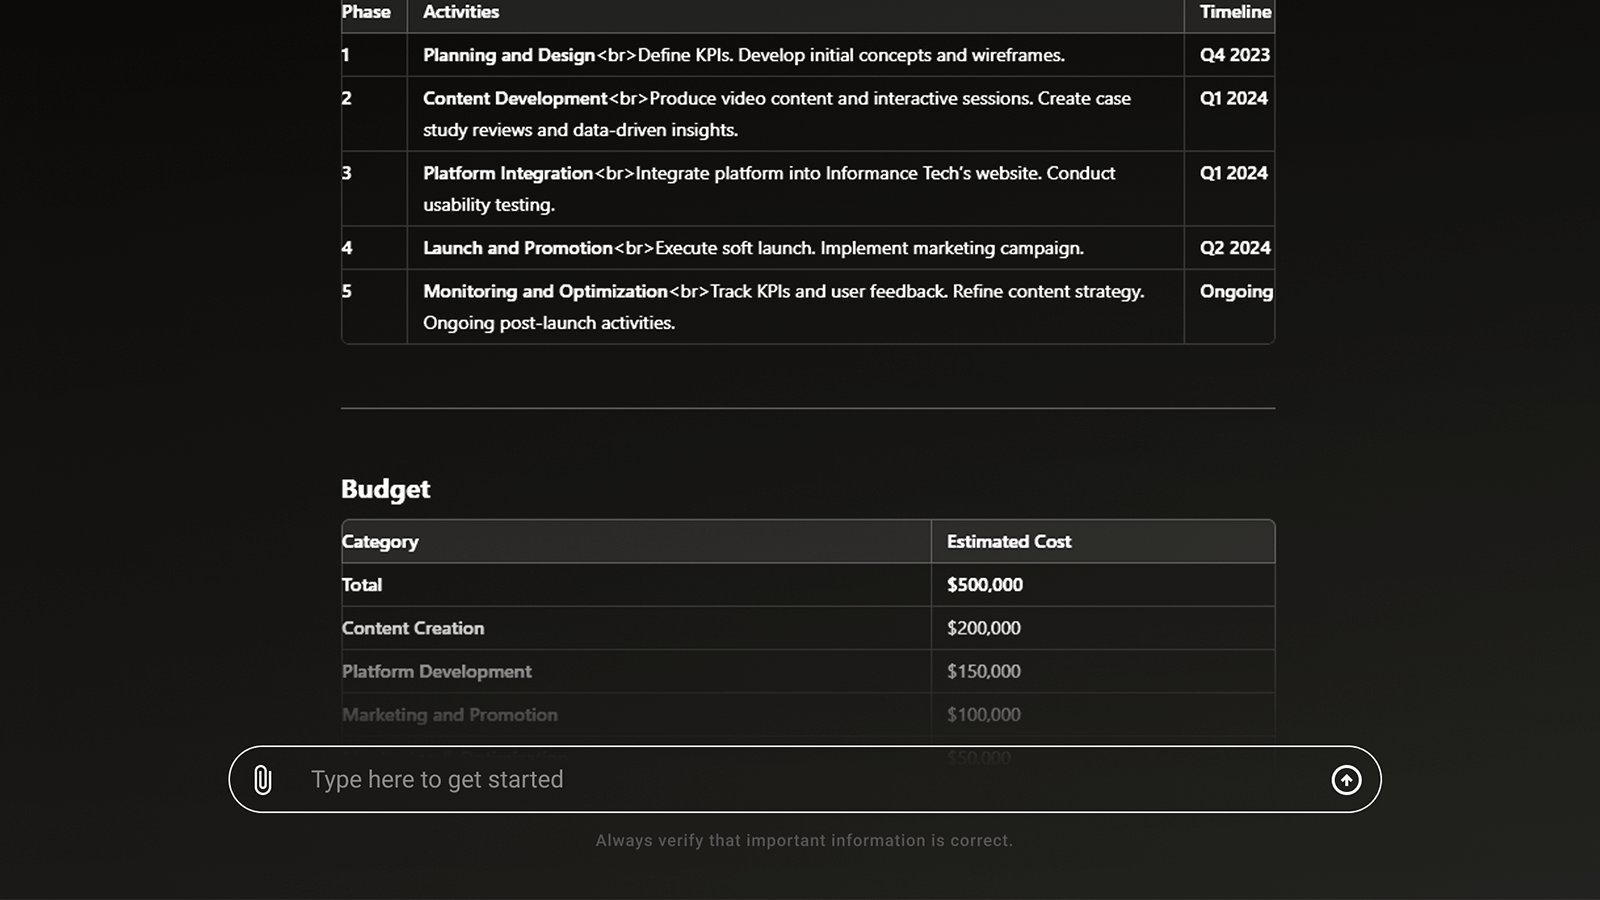
Task: Click the $500,000 total cost value
Action: [x=985, y=585]
